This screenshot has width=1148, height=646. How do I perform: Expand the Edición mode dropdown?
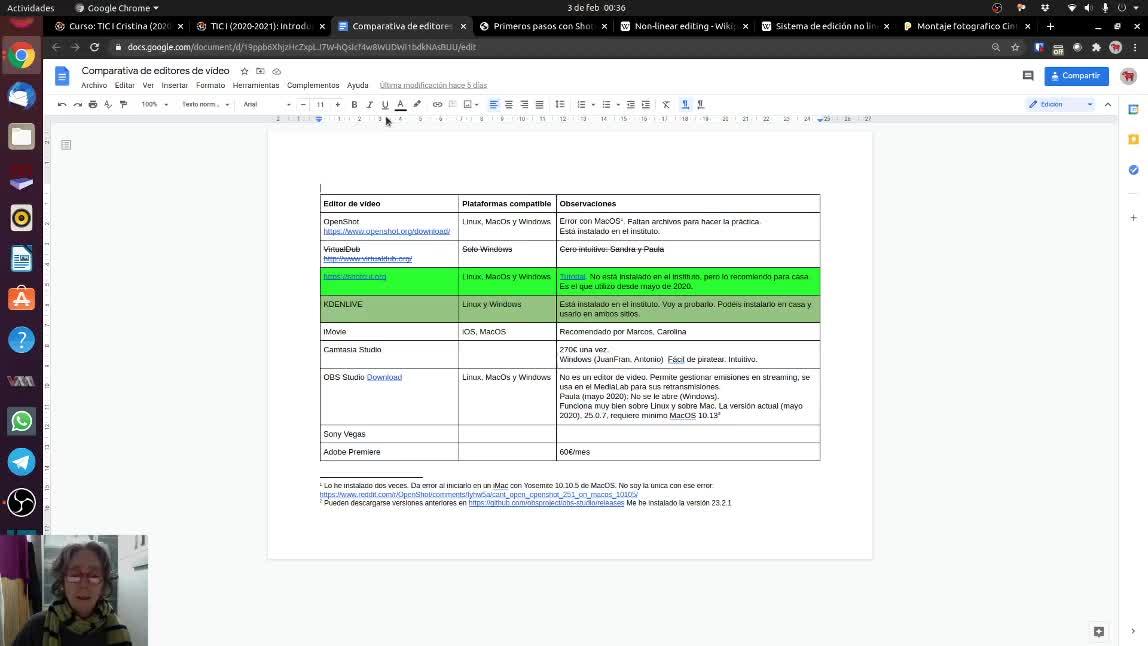pyautogui.click(x=1061, y=104)
